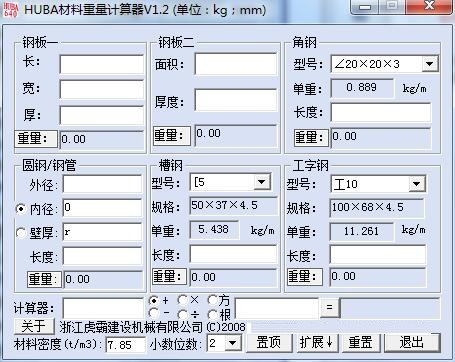Screen dimensions: 455x362
Task: Click the 材料密度 density input field
Action: coord(126,345)
